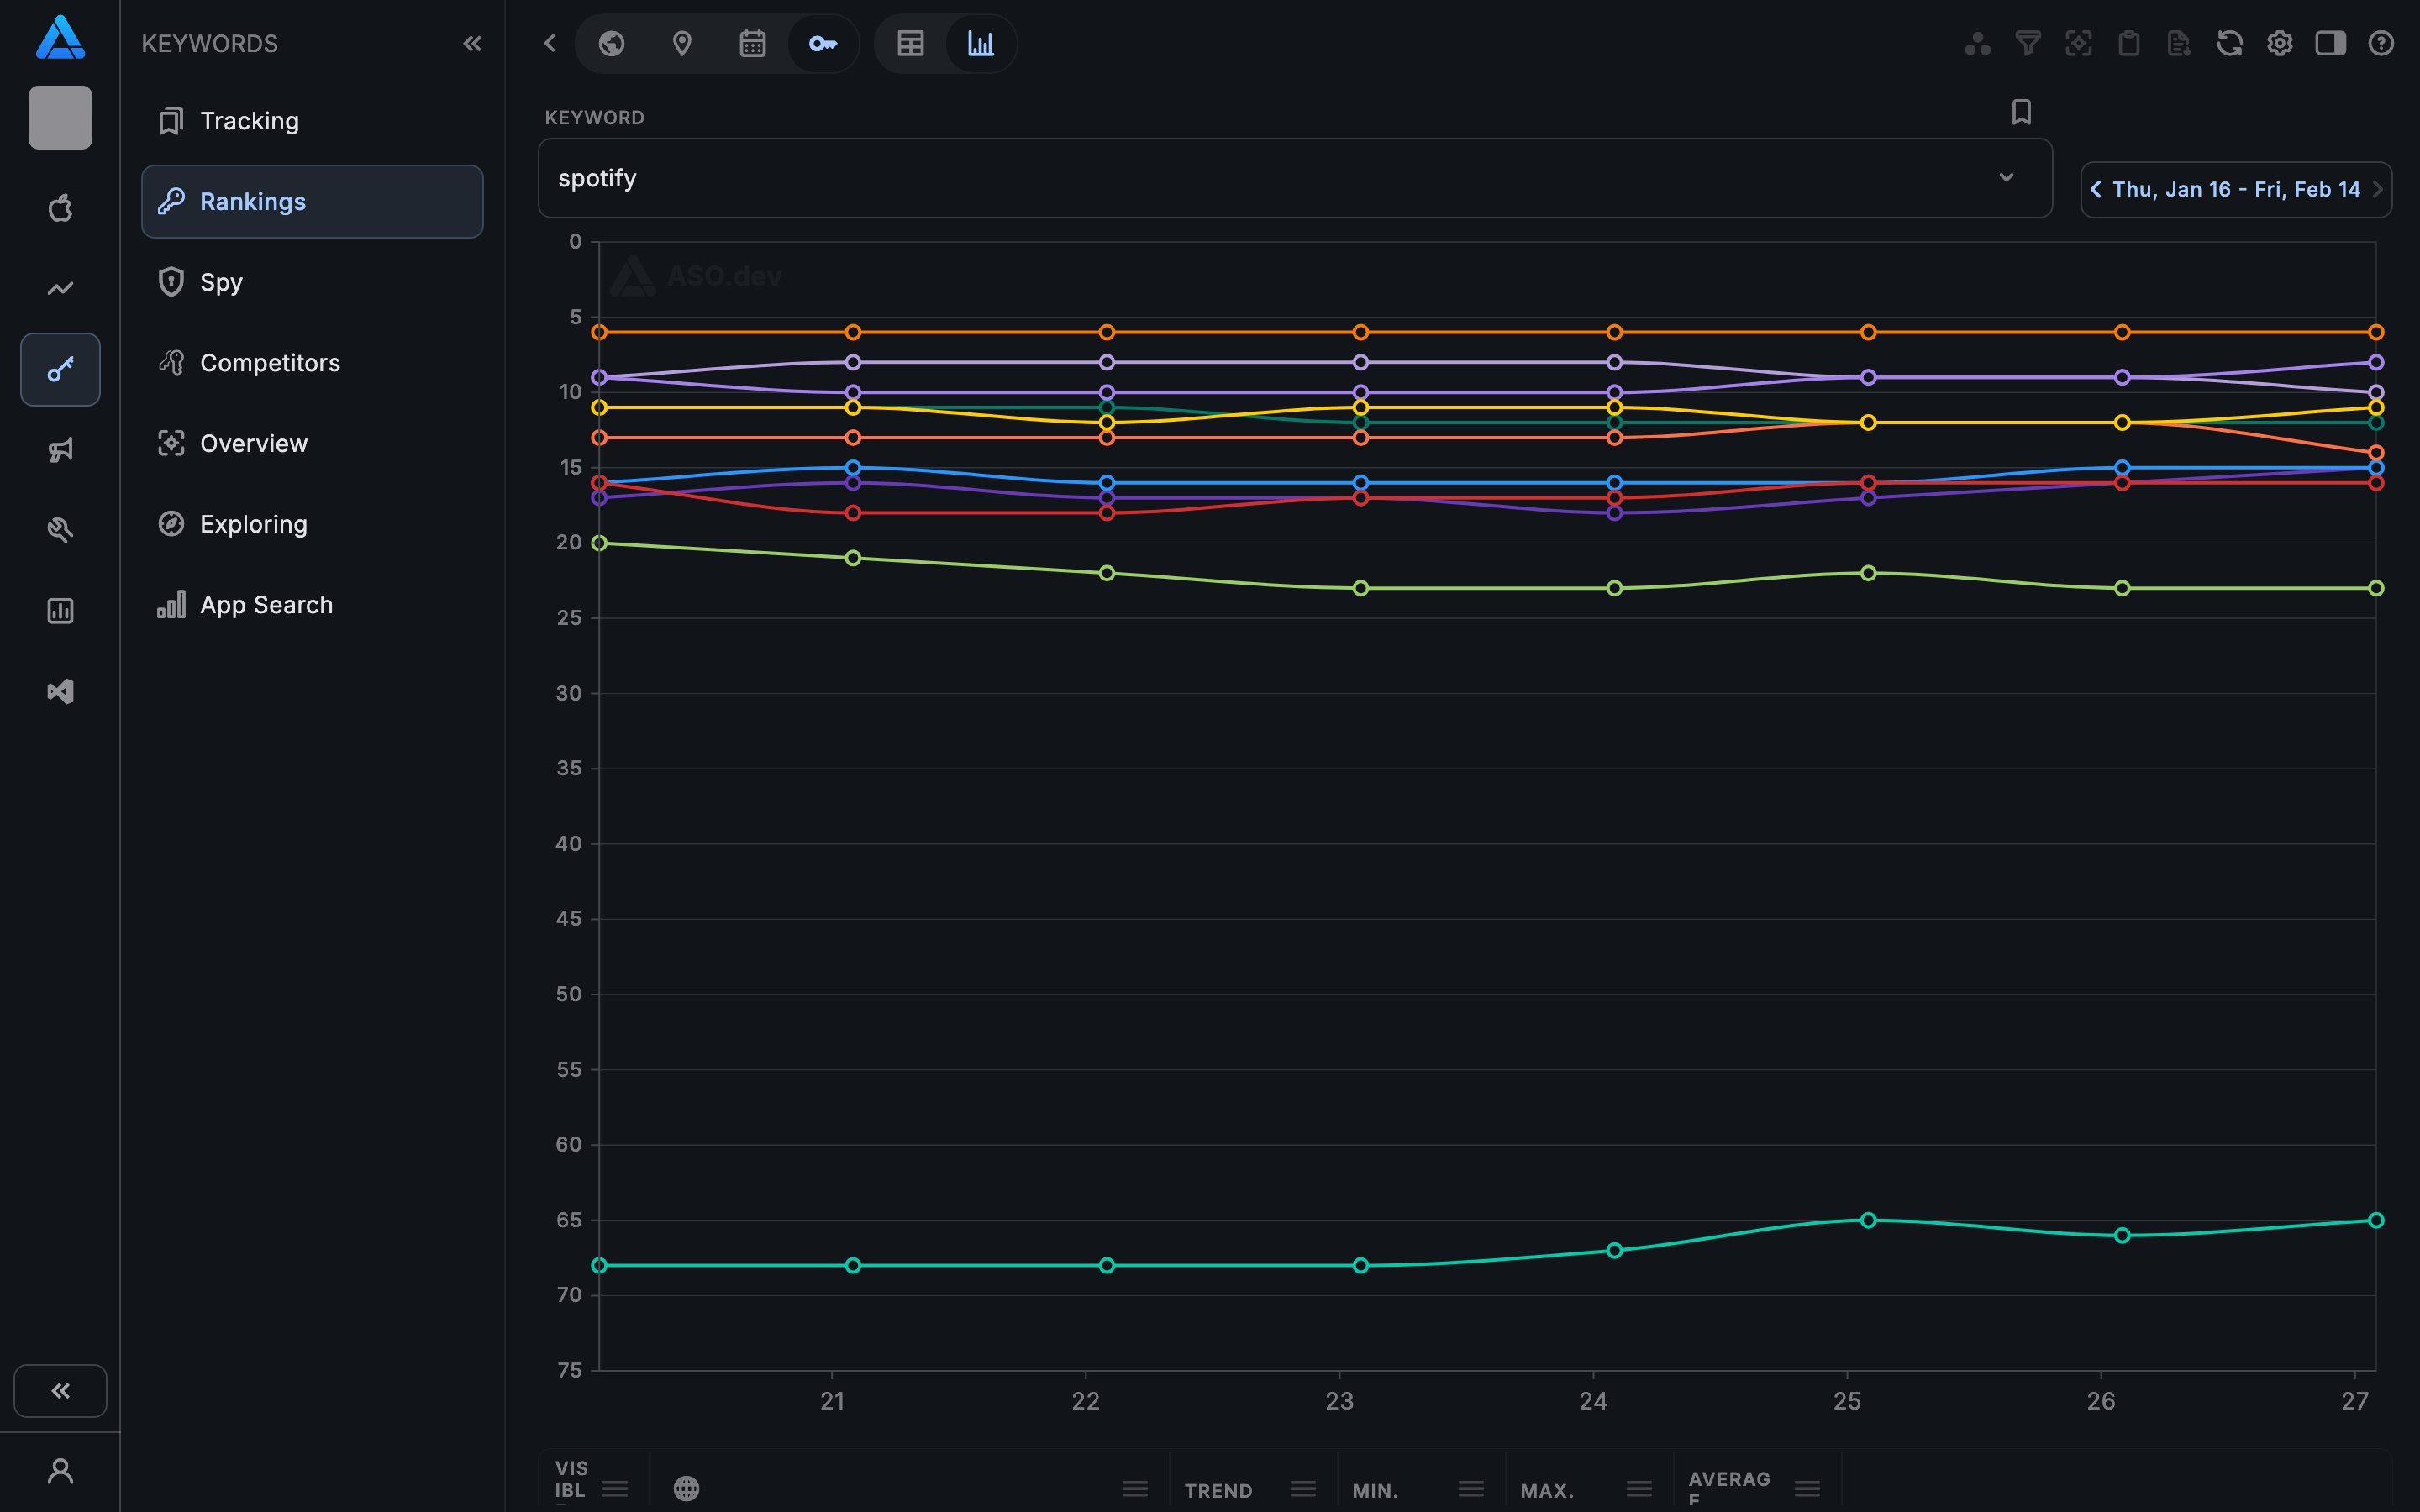
Task: Click the teal line's point on day 25
Action: click(1867, 1220)
